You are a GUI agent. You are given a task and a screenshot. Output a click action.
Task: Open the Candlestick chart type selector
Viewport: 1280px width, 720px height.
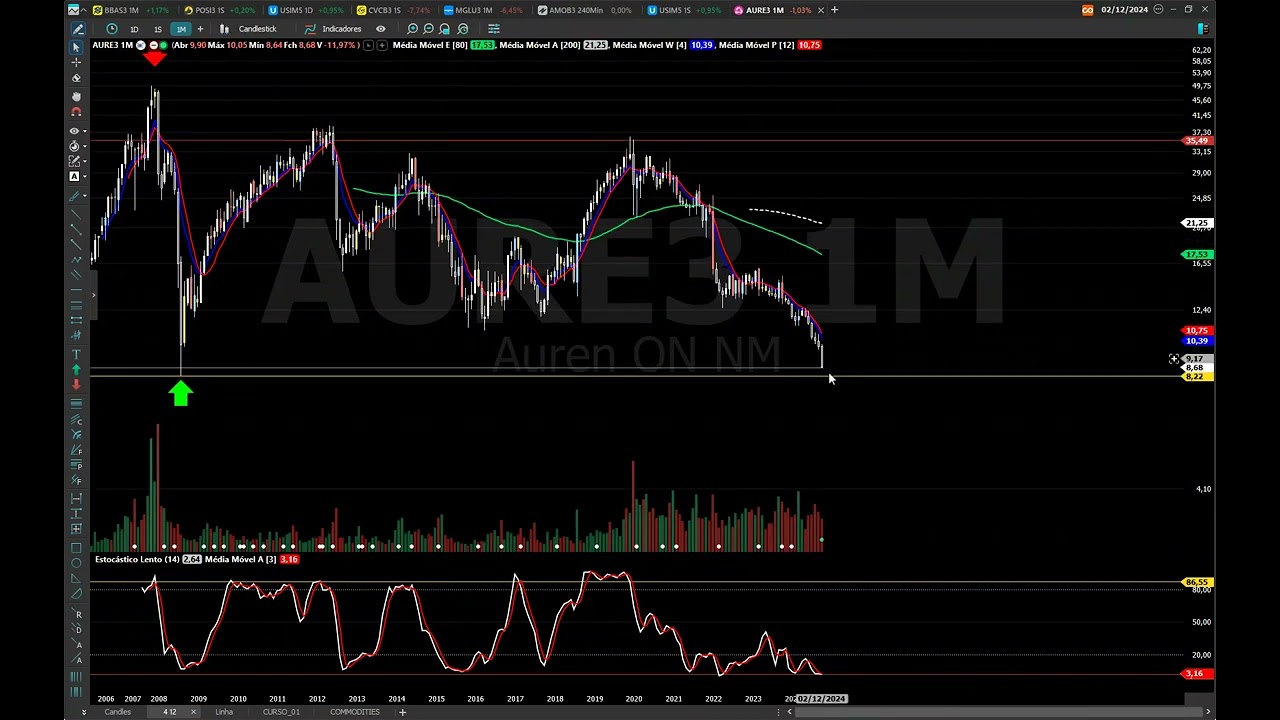249,29
